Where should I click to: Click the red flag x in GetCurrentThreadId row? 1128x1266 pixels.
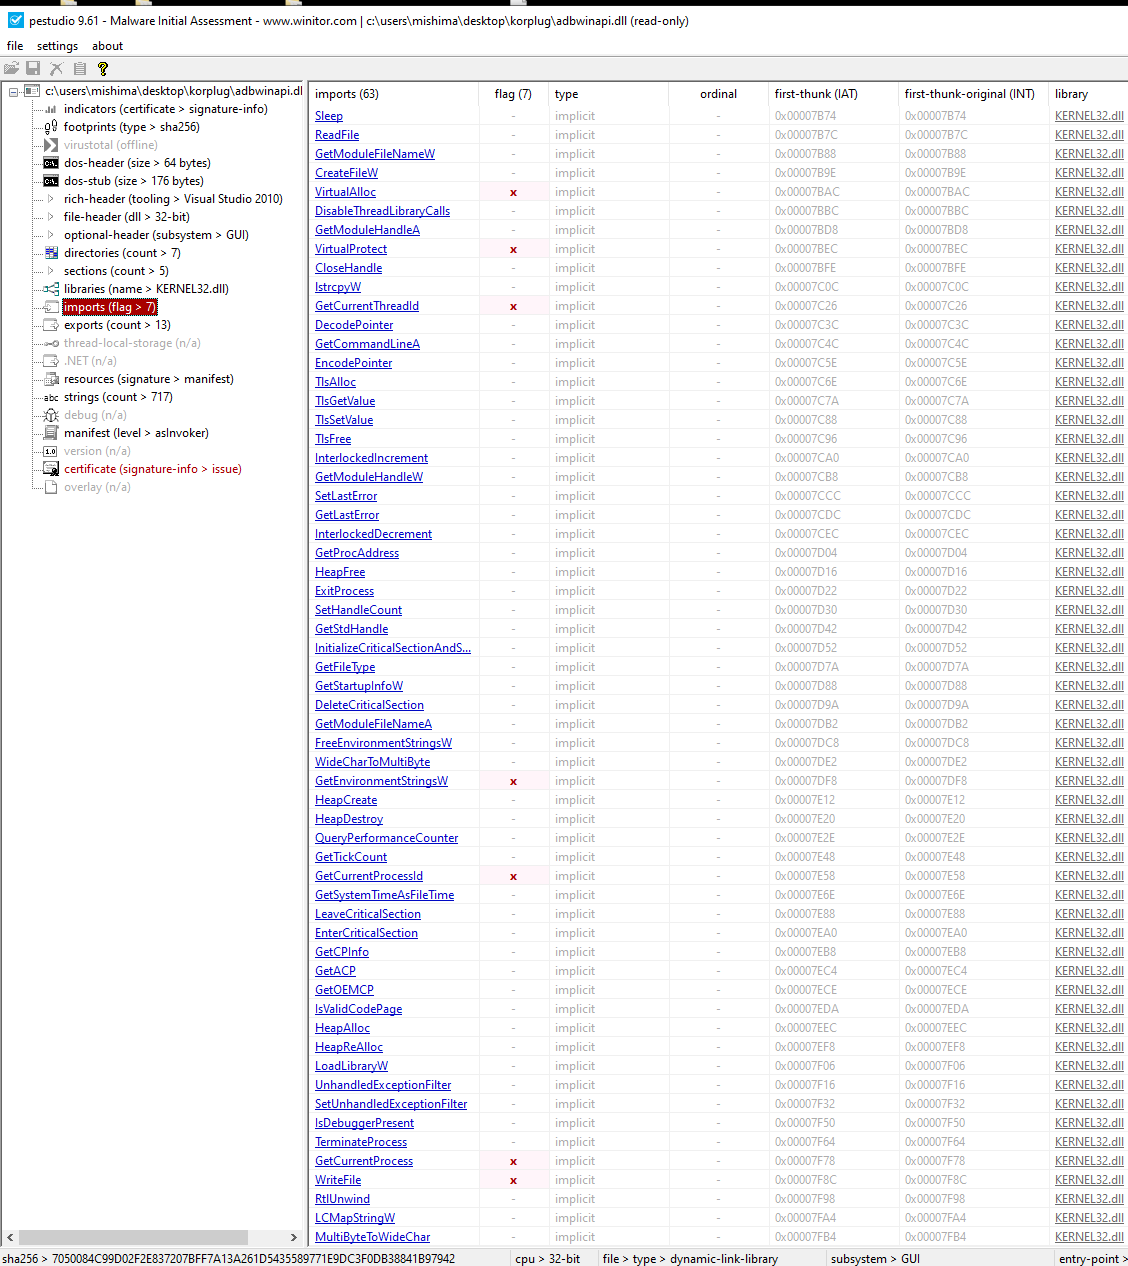513,306
